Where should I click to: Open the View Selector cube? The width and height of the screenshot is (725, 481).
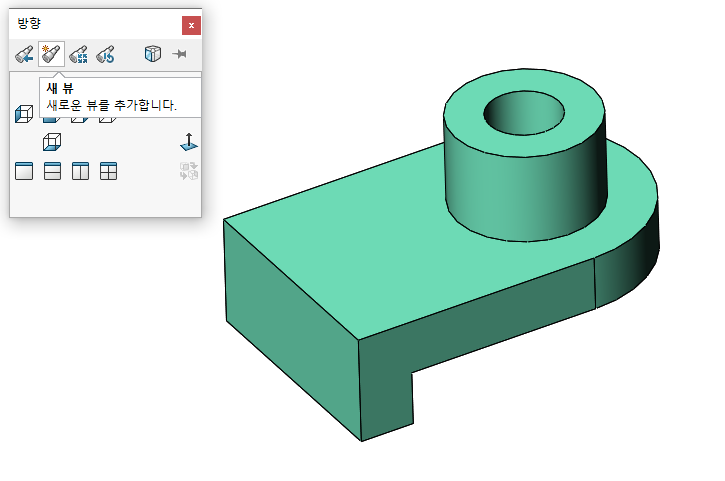[x=153, y=54]
